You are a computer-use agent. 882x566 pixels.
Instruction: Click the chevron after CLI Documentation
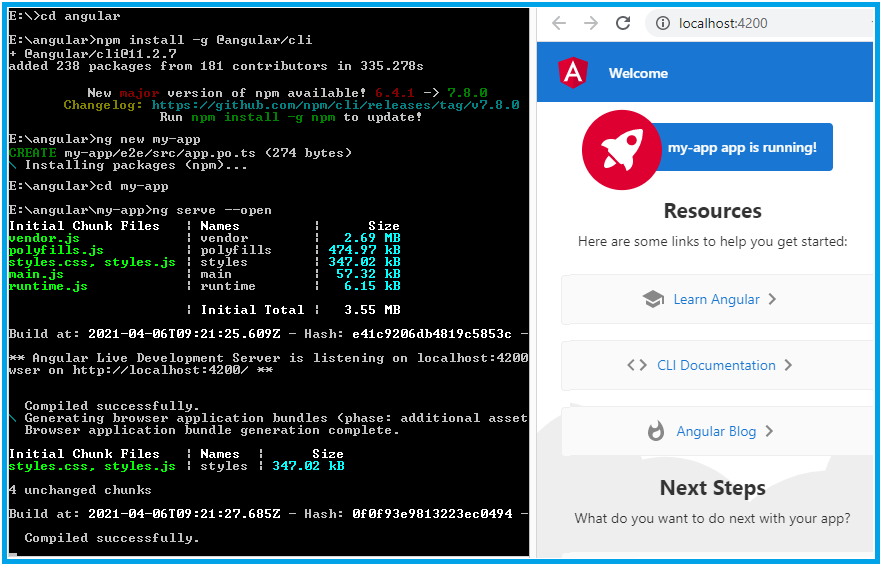tap(788, 365)
